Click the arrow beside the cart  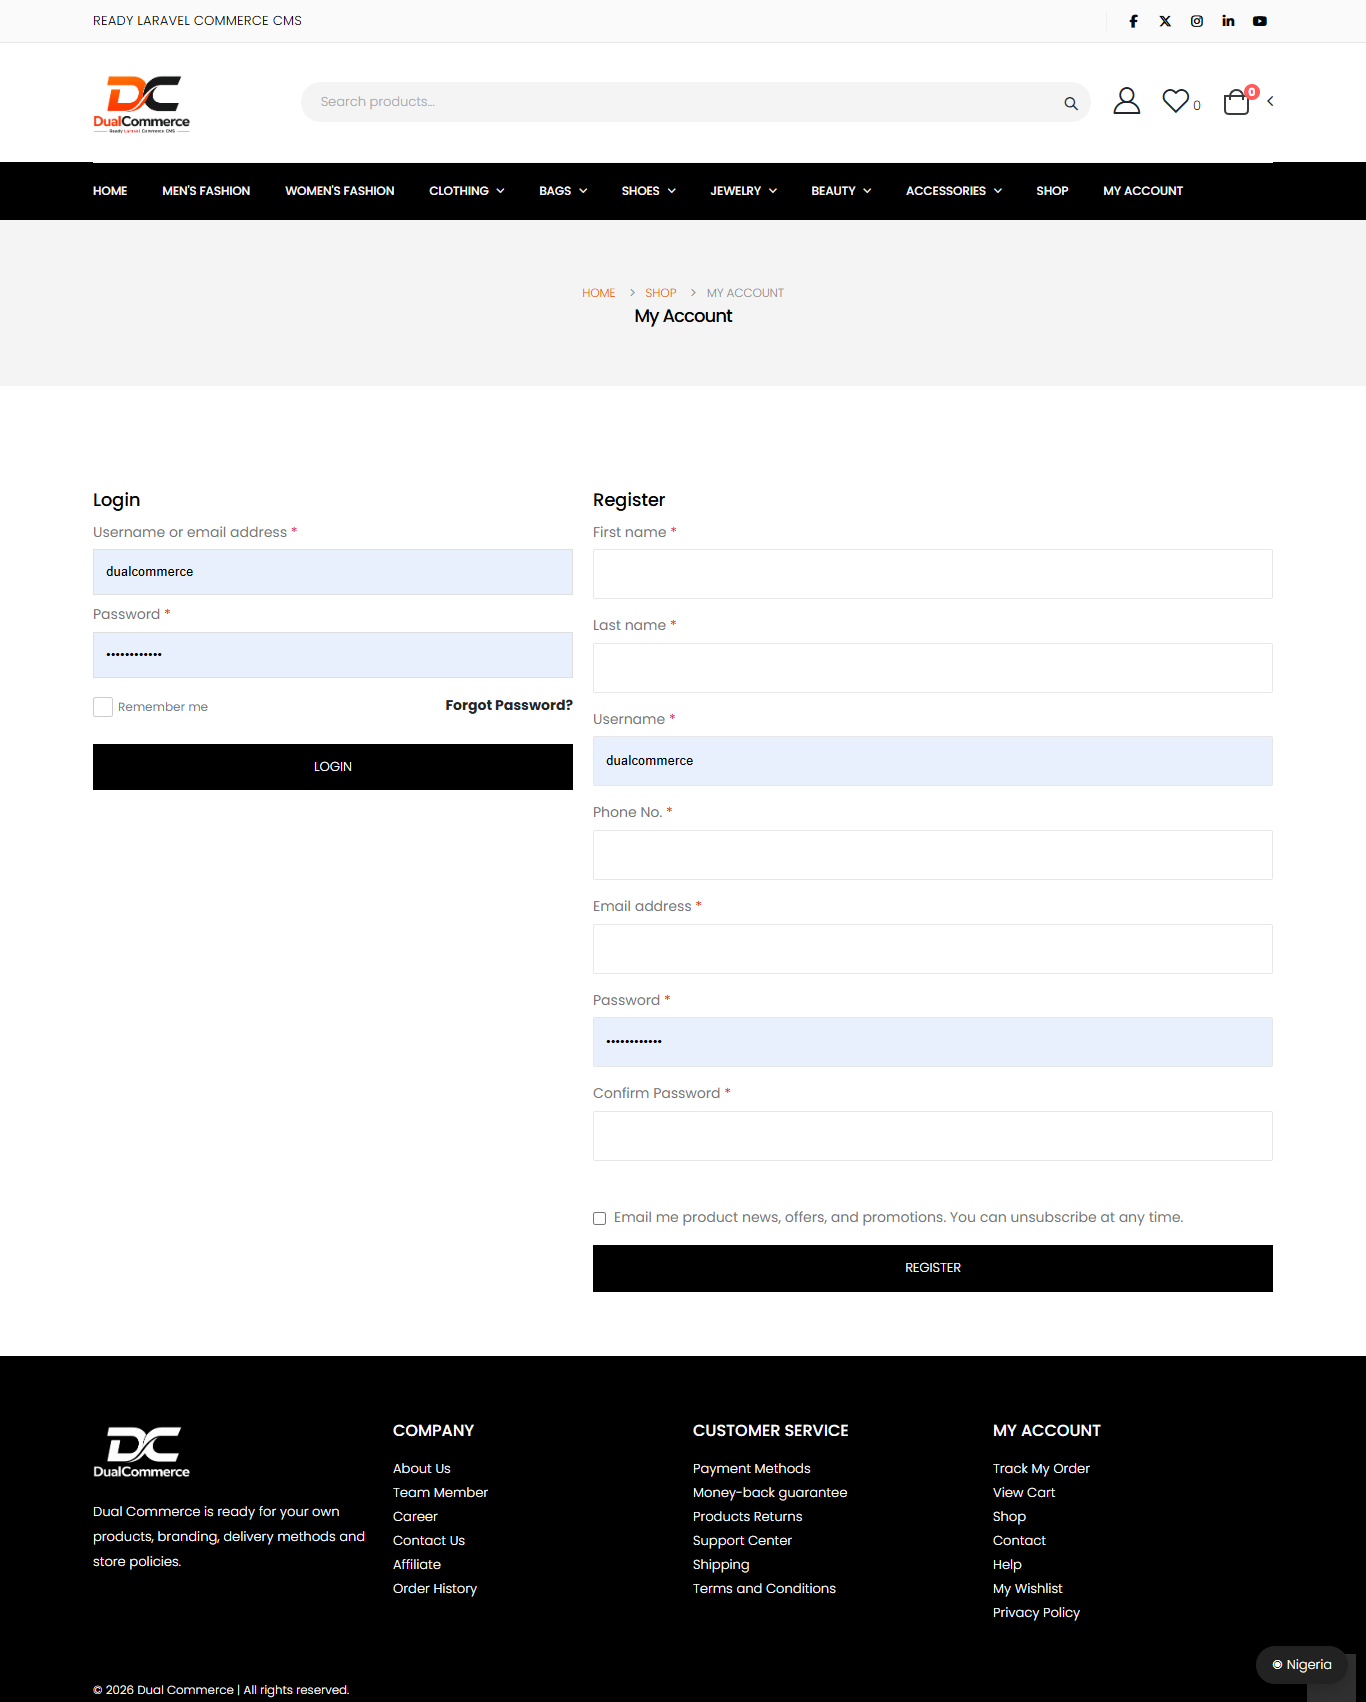pos(1270,101)
